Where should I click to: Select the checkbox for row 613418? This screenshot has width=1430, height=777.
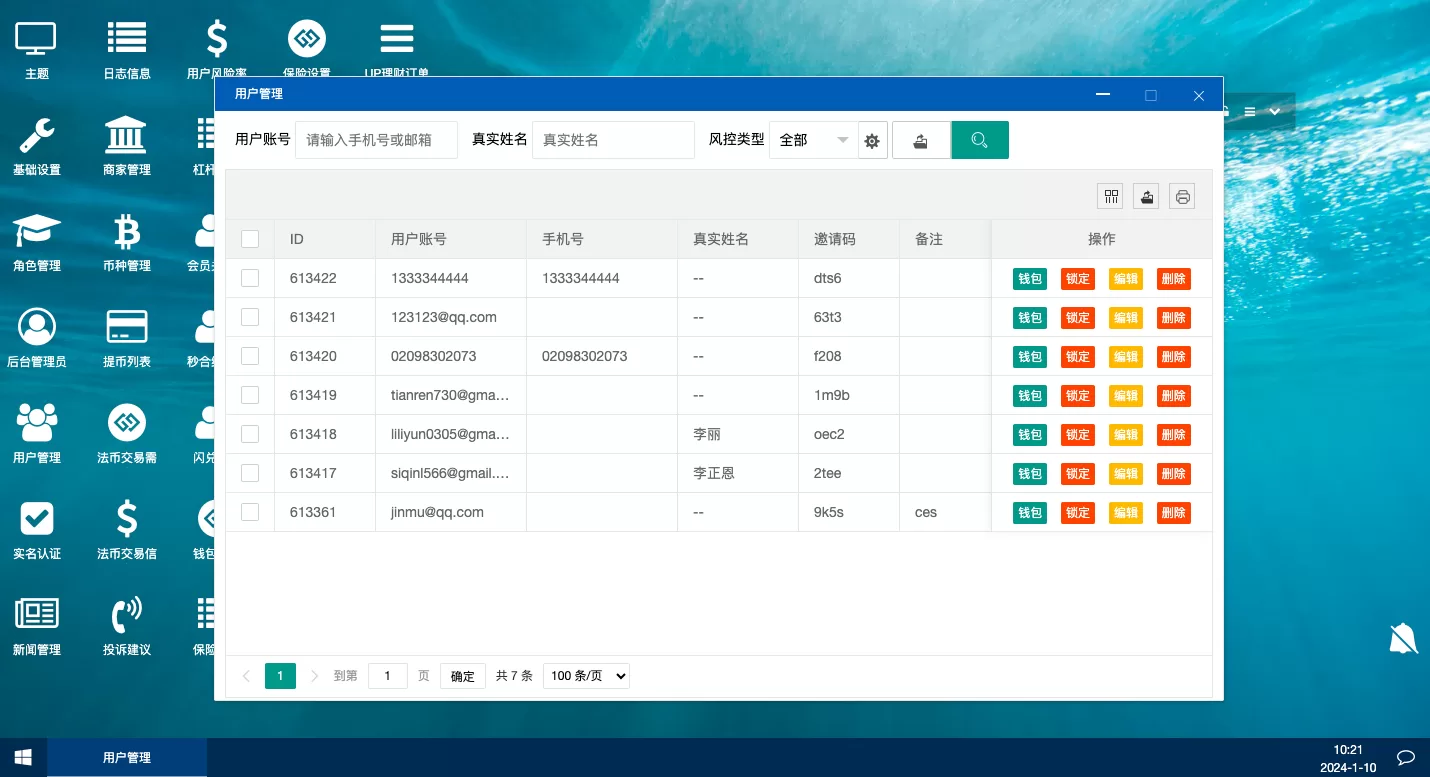[x=250, y=434]
